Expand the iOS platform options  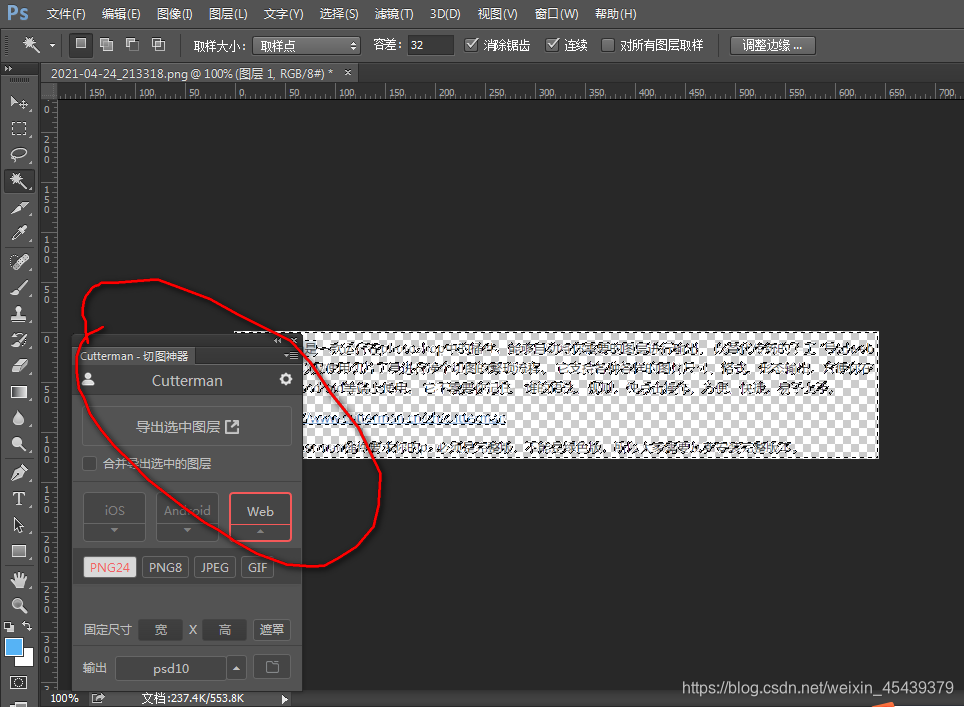pyautogui.click(x=114, y=531)
